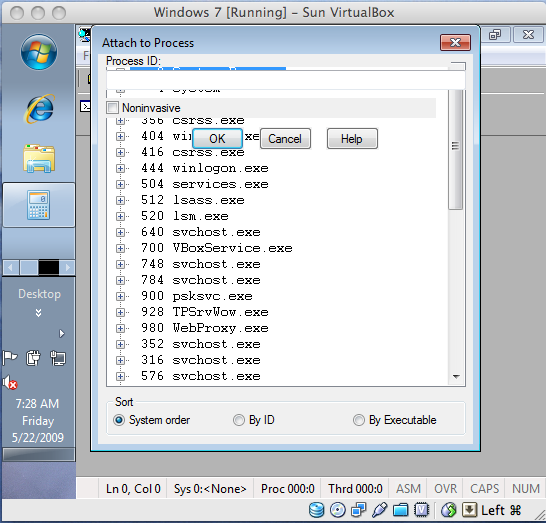Screen dimensions: 546x523
Task: Click the NUM status indicator
Action: pyautogui.click(x=525, y=489)
